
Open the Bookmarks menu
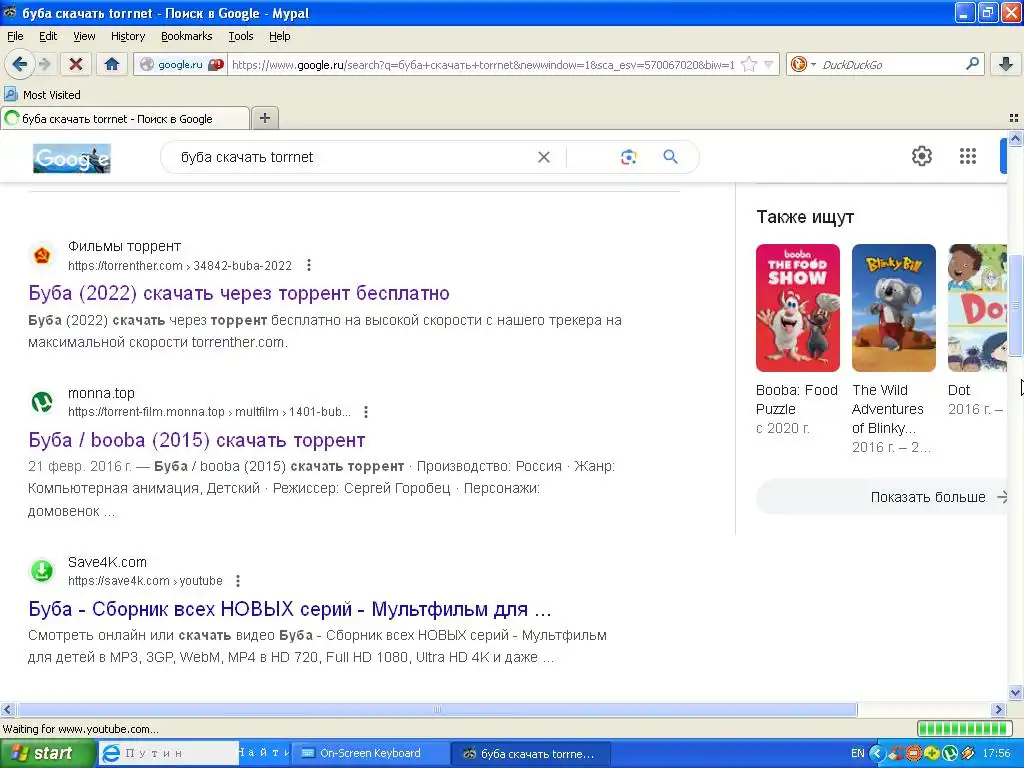(186, 36)
